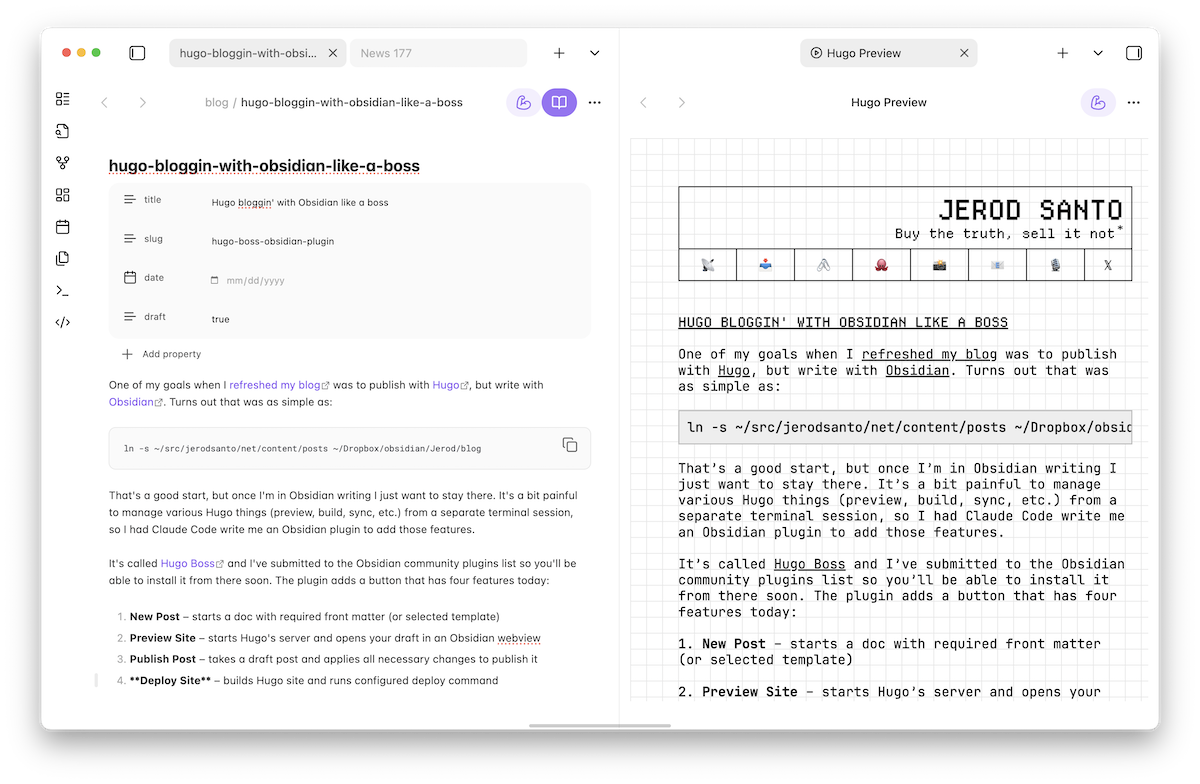
Task: Click the code brackets icon in sidebar
Action: coord(63,322)
